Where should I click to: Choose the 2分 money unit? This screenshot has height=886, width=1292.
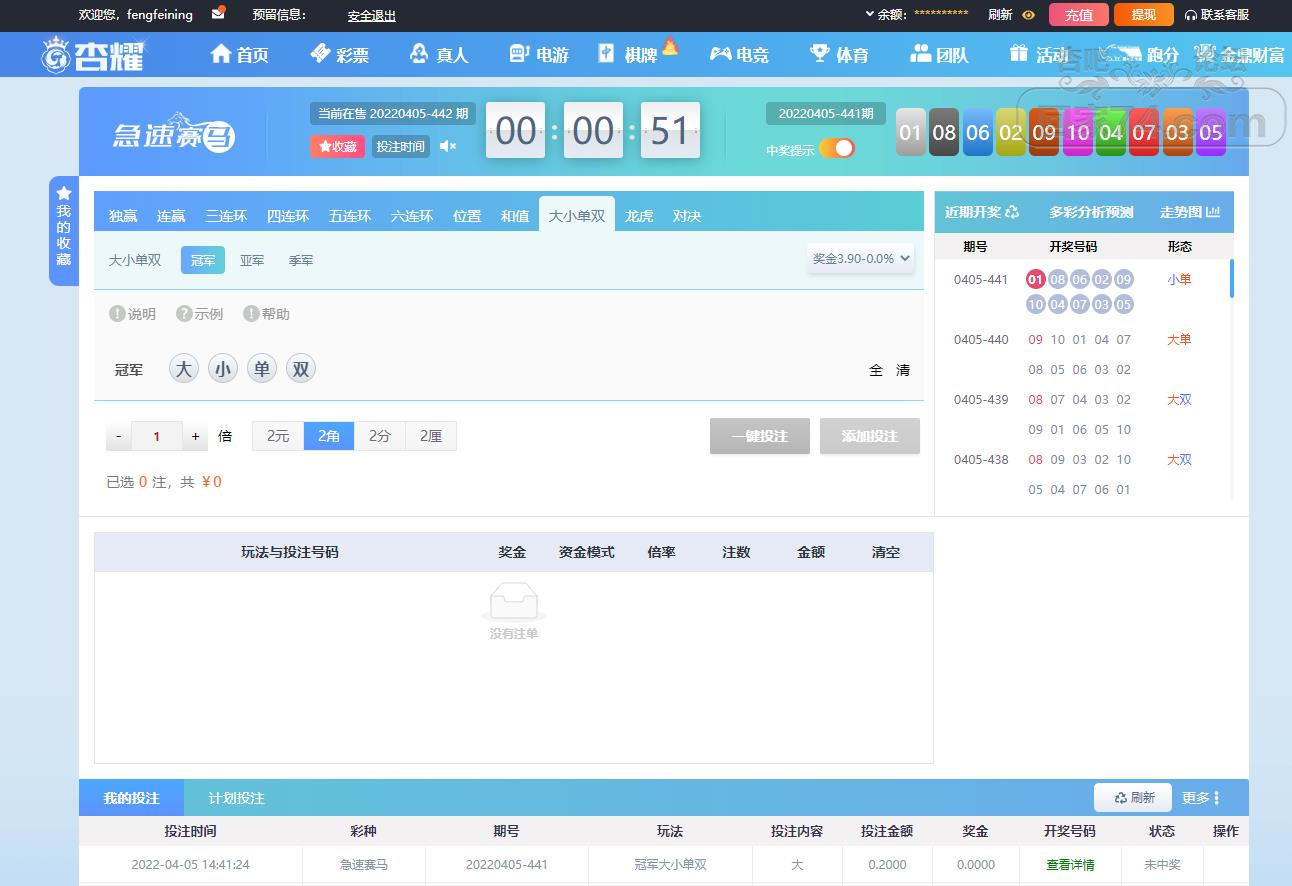coord(380,436)
